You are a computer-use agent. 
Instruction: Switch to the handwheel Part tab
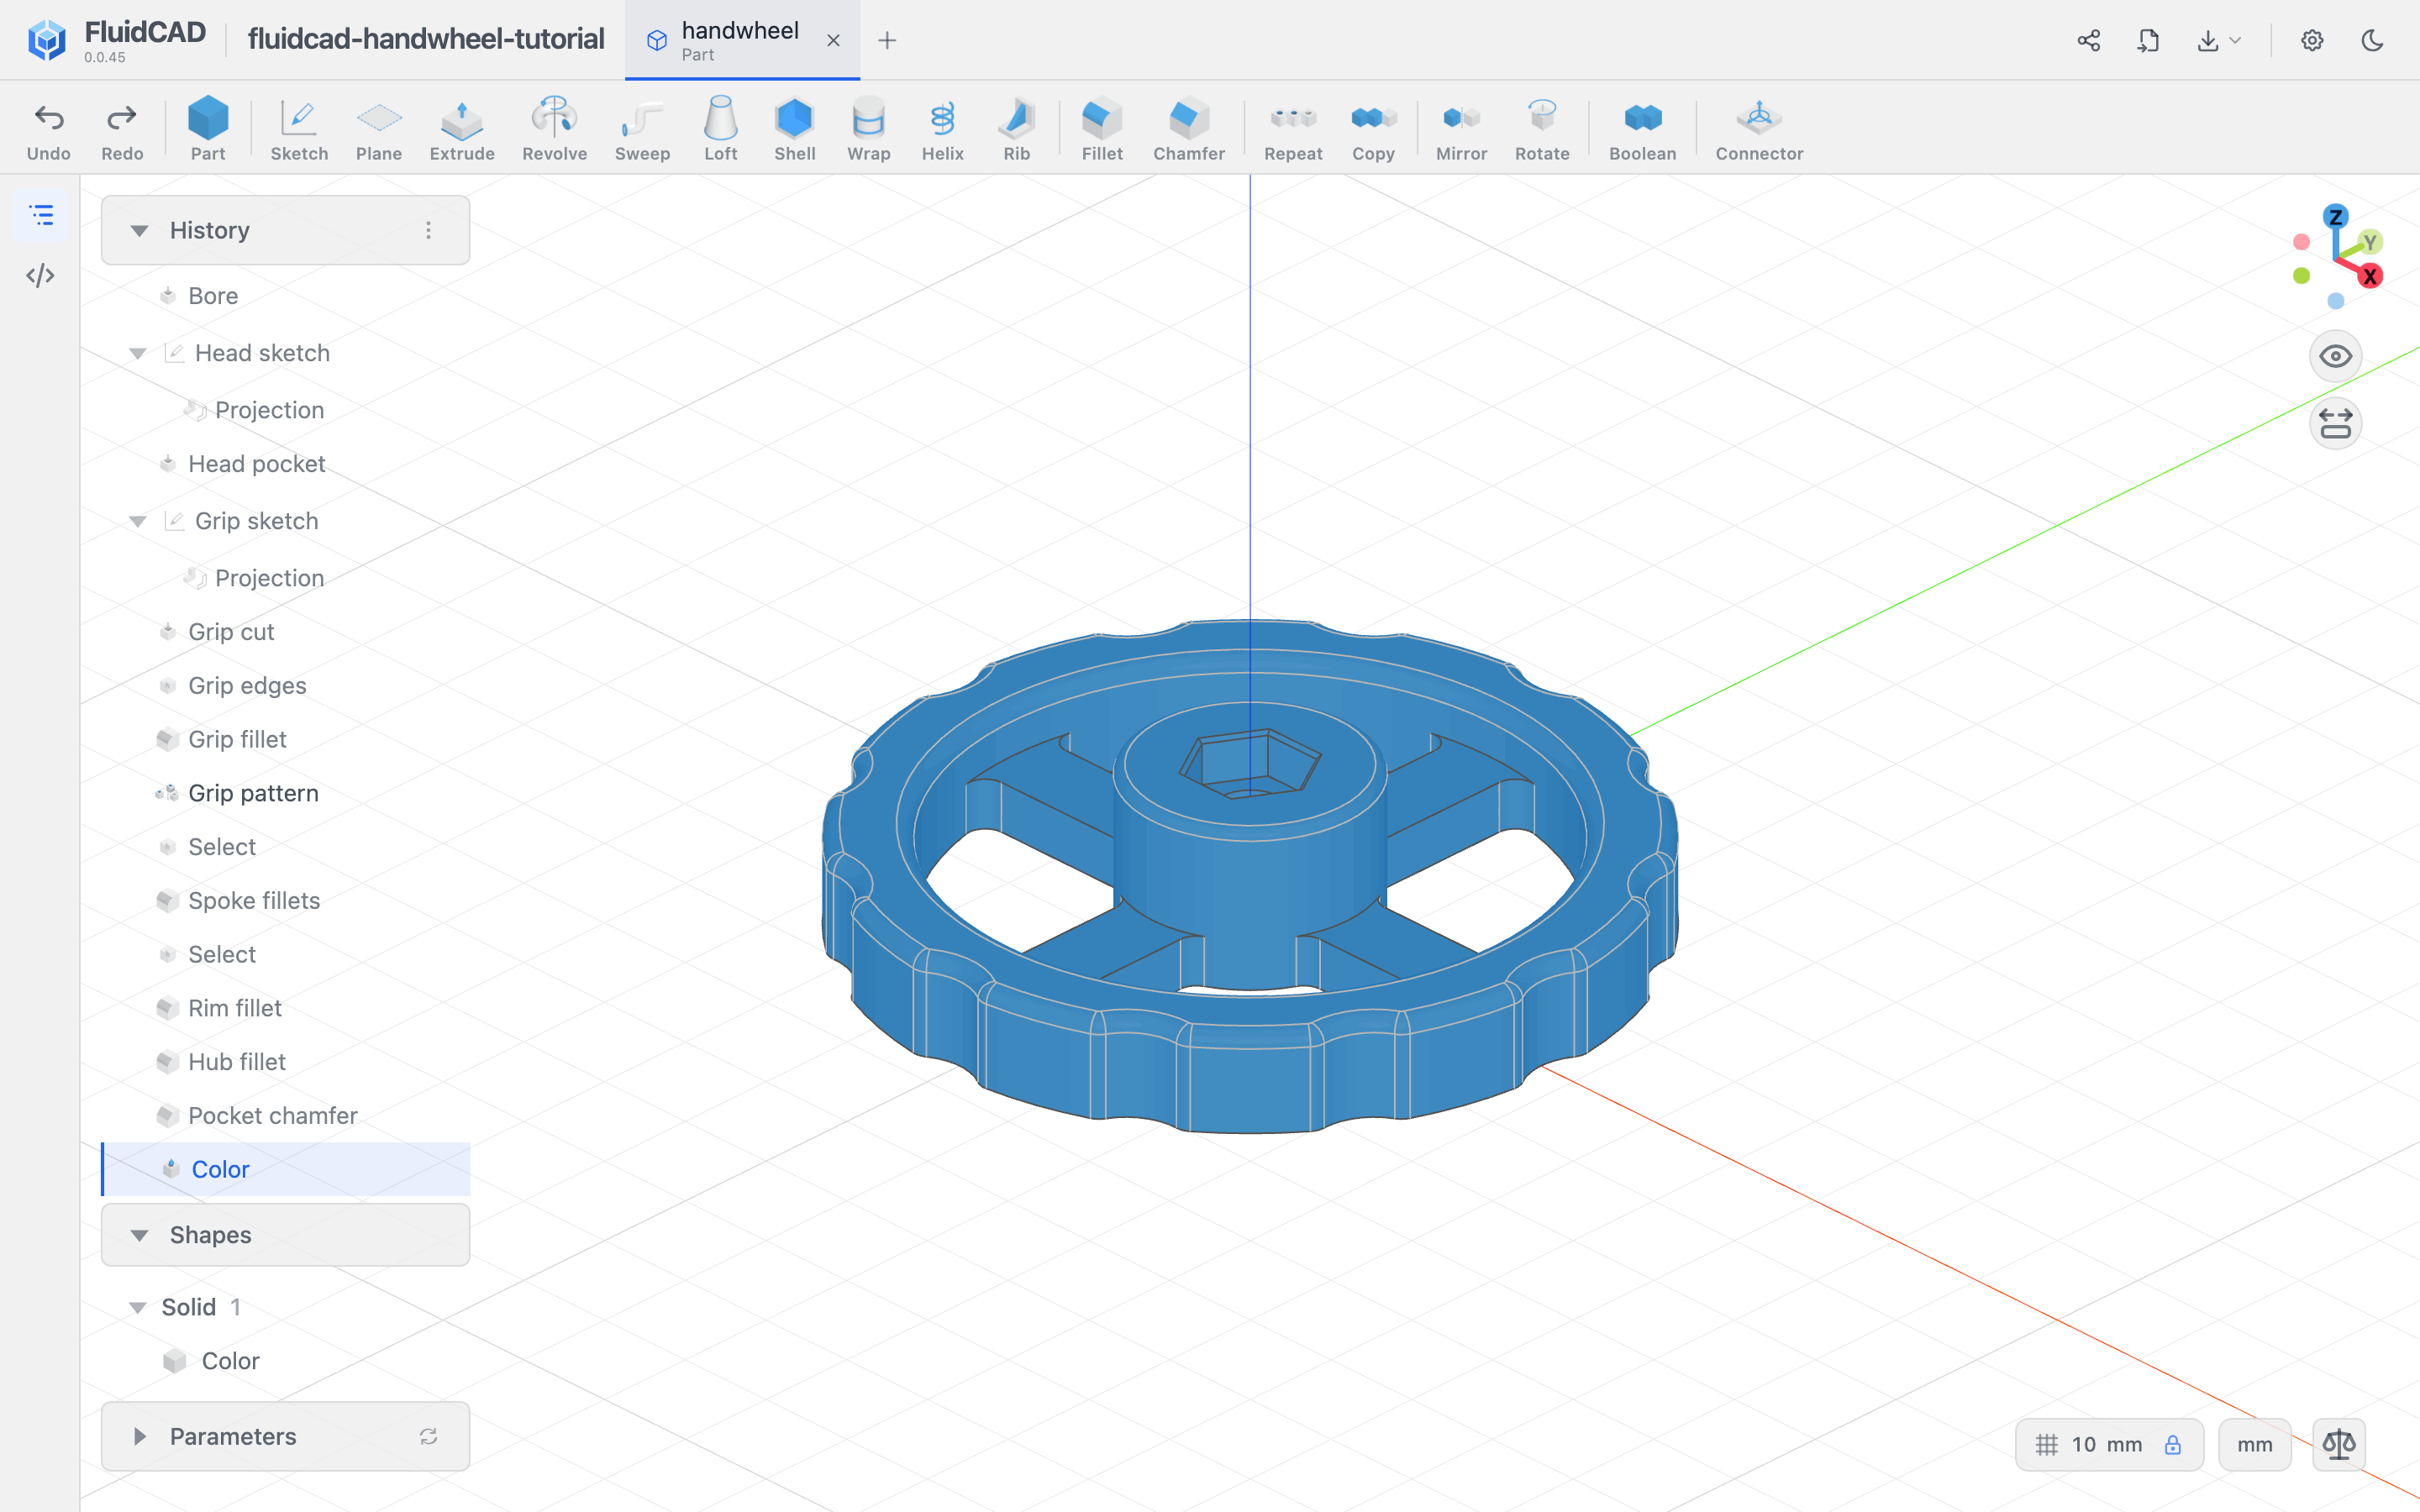(742, 40)
